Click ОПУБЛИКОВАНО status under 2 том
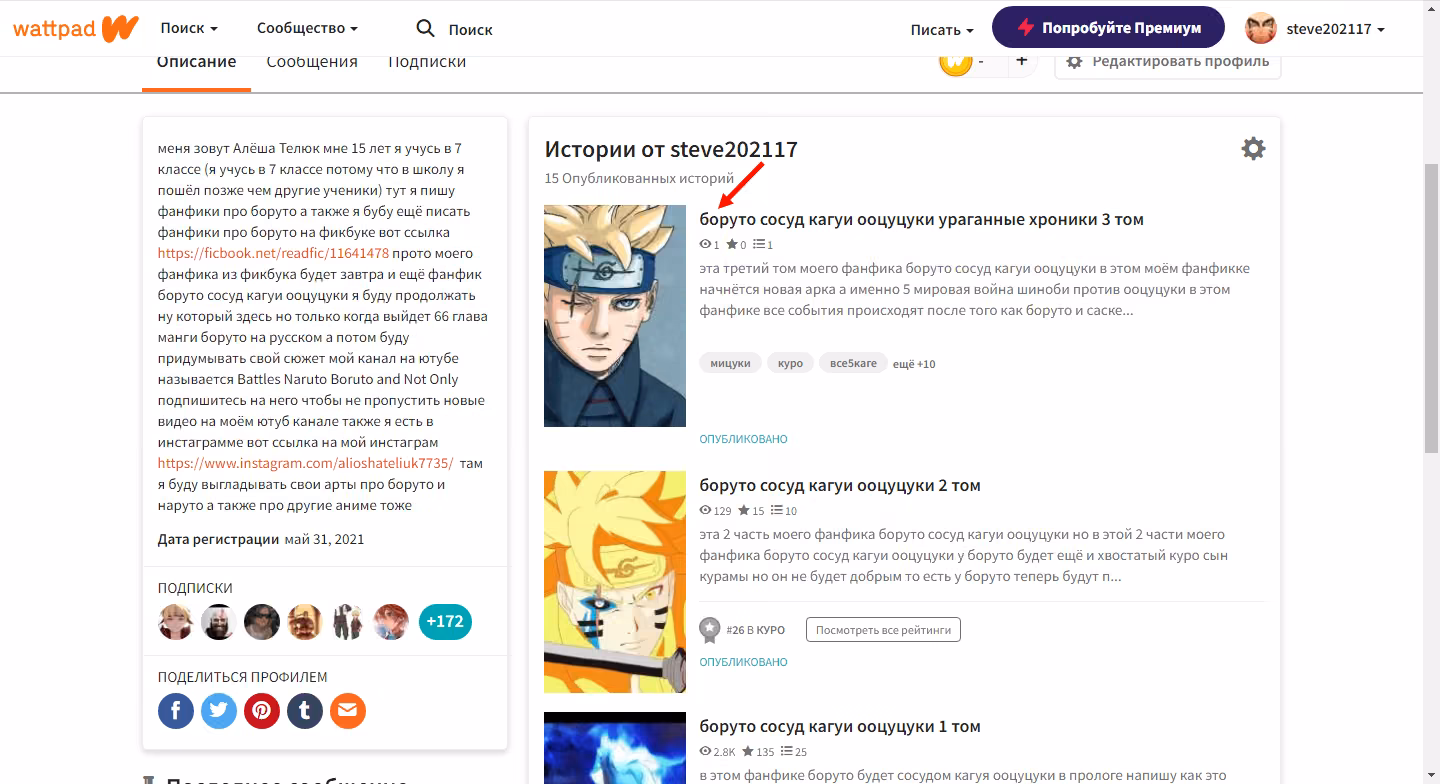 (743, 662)
